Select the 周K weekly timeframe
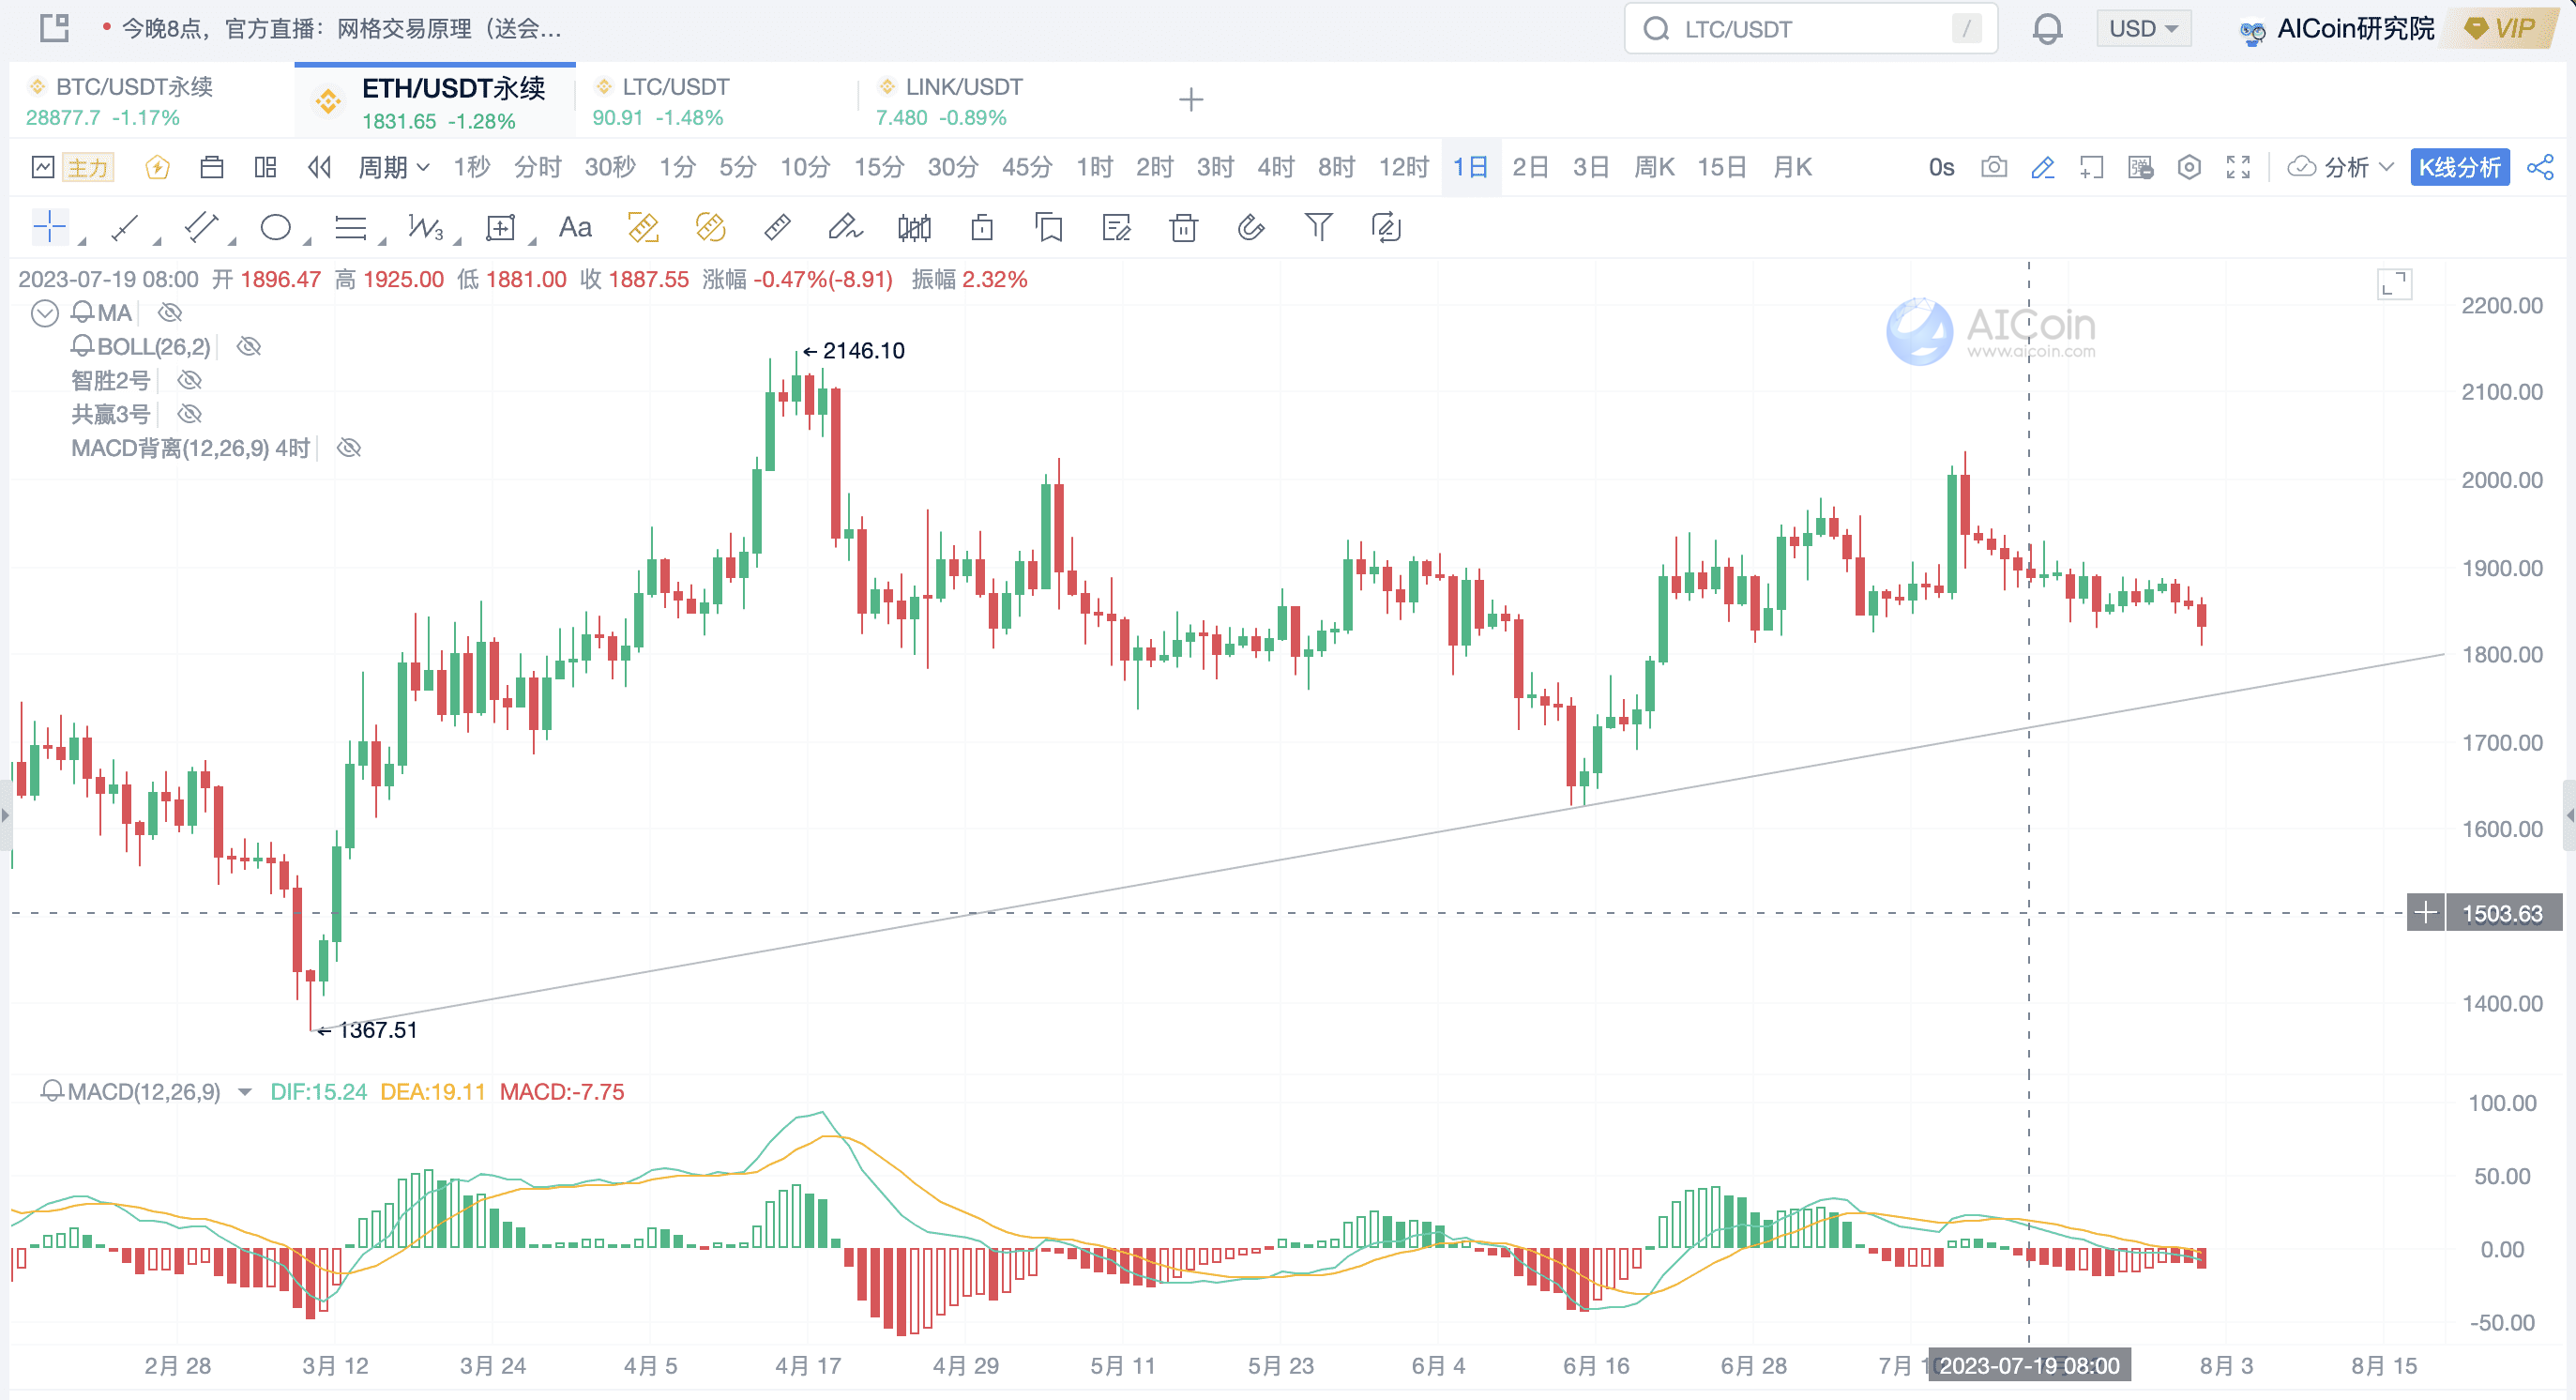Viewport: 2576px width, 1400px height. (x=1654, y=167)
